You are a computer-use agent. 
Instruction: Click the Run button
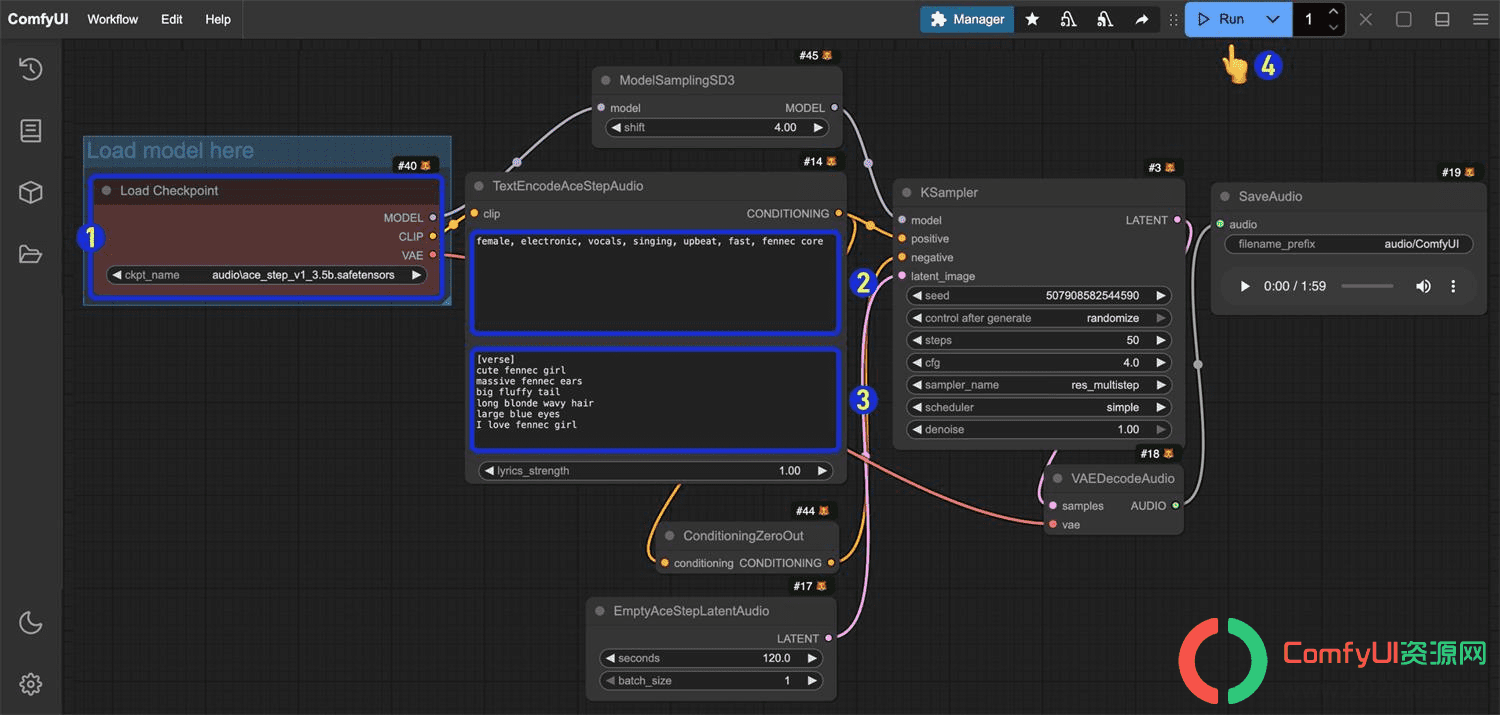tap(1221, 19)
